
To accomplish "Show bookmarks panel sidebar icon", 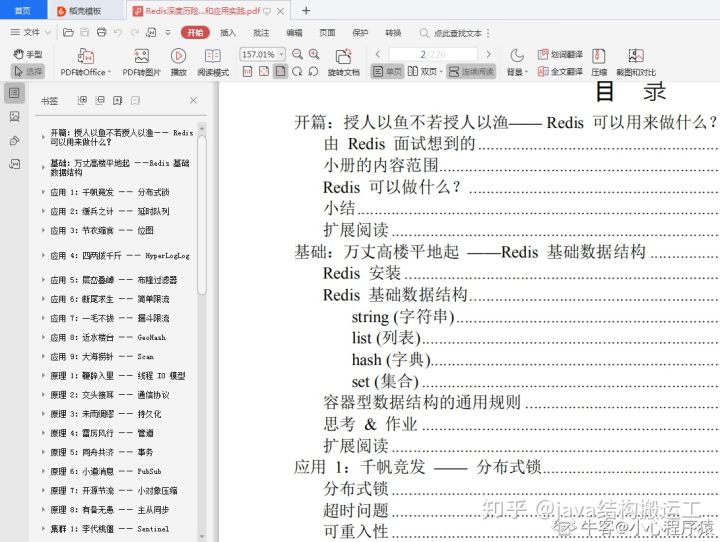I will coord(14,93).
